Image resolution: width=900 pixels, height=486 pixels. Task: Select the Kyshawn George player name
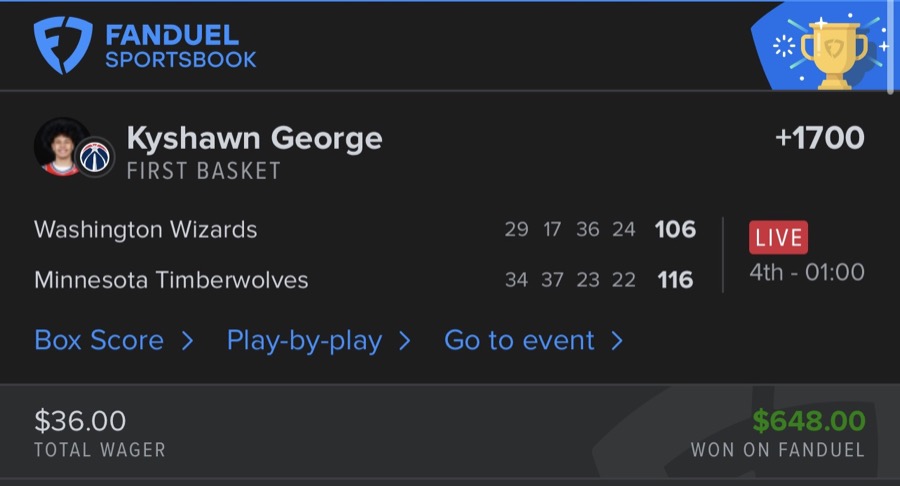coord(254,139)
